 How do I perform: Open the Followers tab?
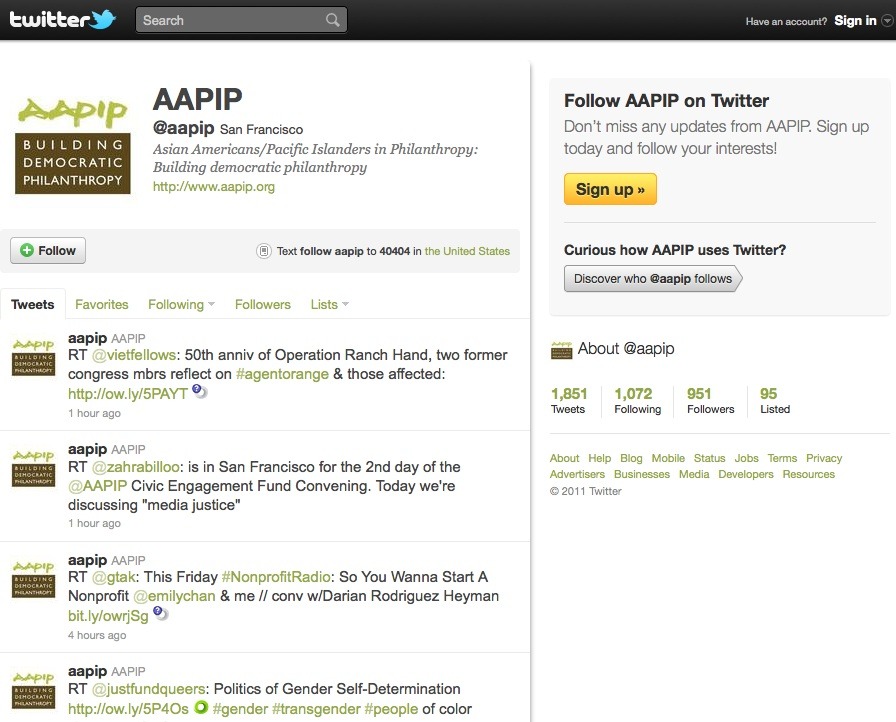click(263, 304)
